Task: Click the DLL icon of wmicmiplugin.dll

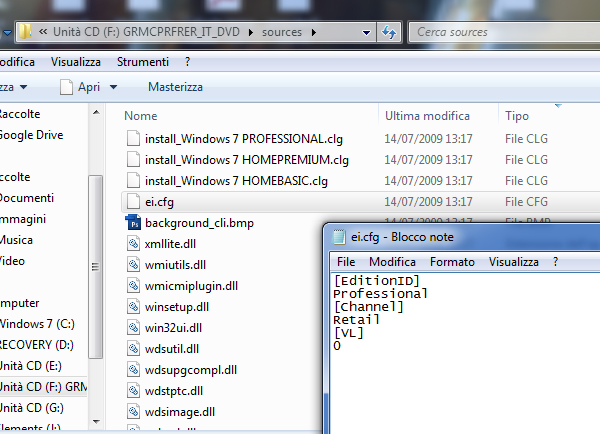Action: 133,286
